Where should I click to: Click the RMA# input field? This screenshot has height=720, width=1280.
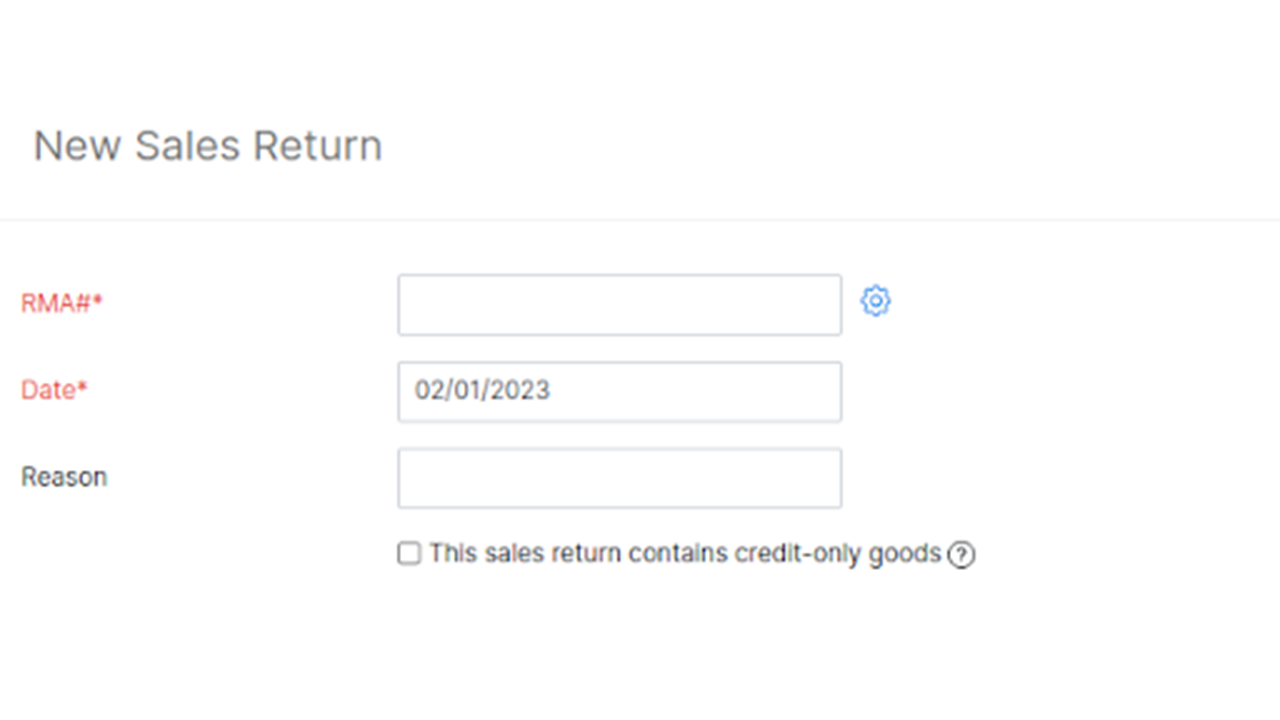pos(619,305)
